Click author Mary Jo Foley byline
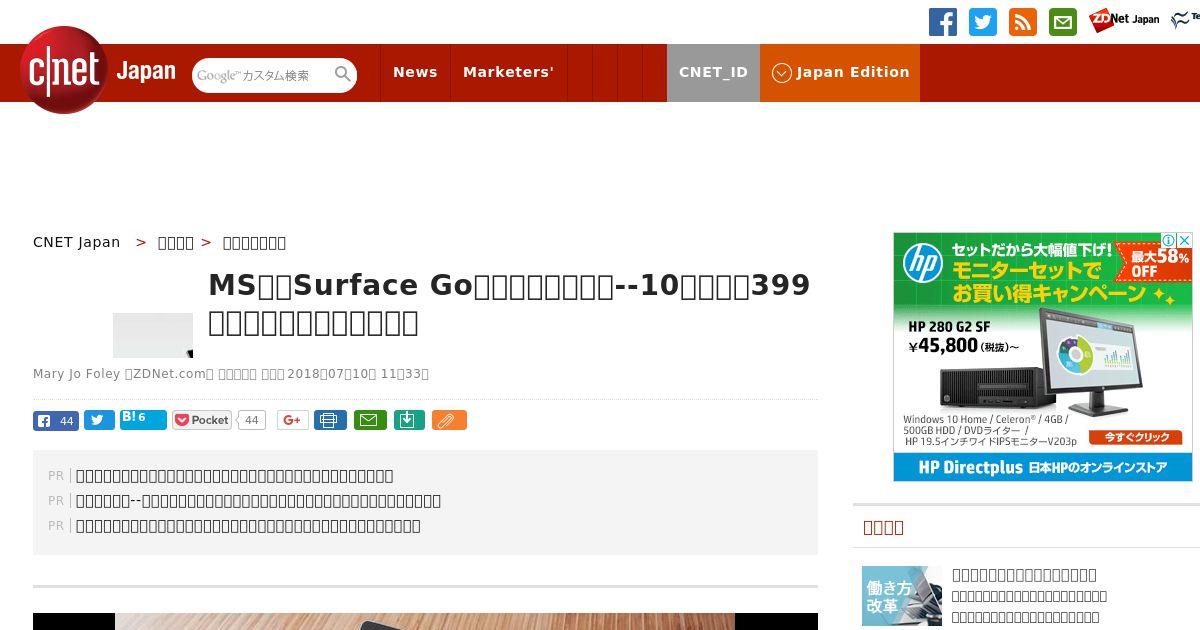This screenshot has height=630, width=1200. tap(76, 374)
